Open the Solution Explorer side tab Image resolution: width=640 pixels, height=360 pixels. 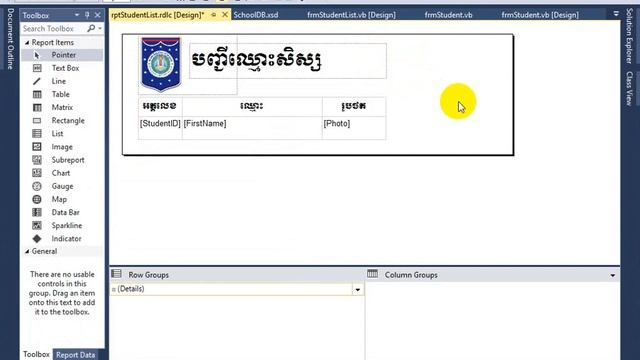coord(629,36)
